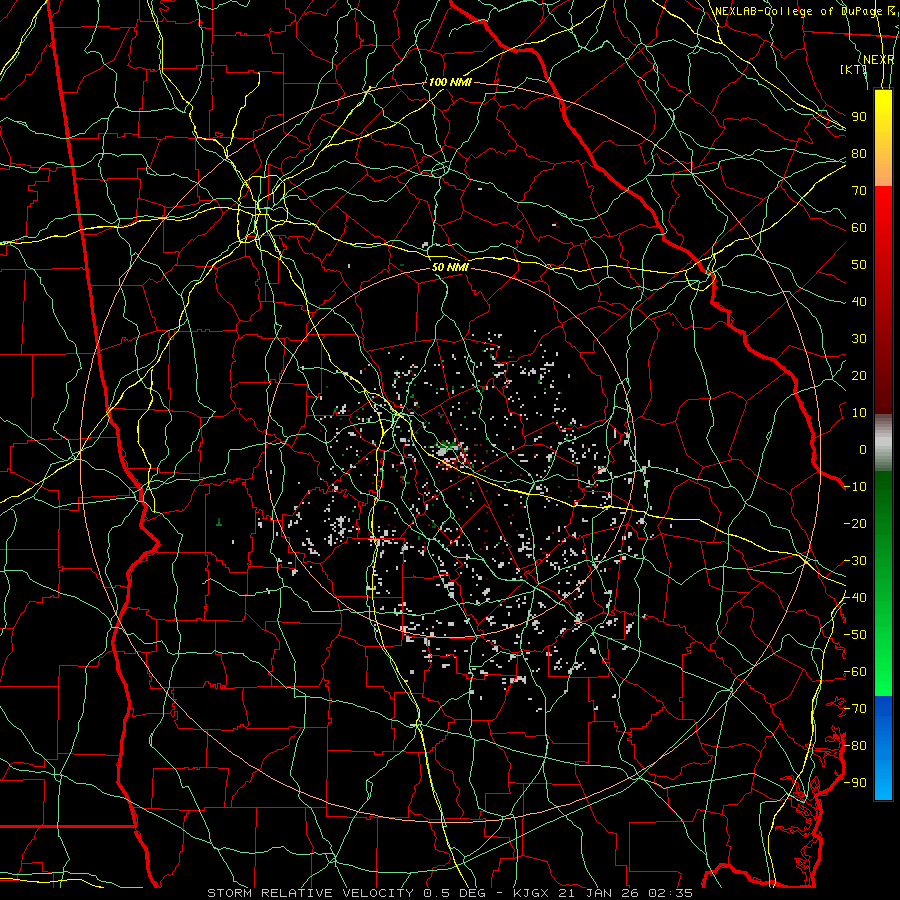Click the -90 knot scale label
Viewport: 900px width, 900px height.
tap(855, 783)
